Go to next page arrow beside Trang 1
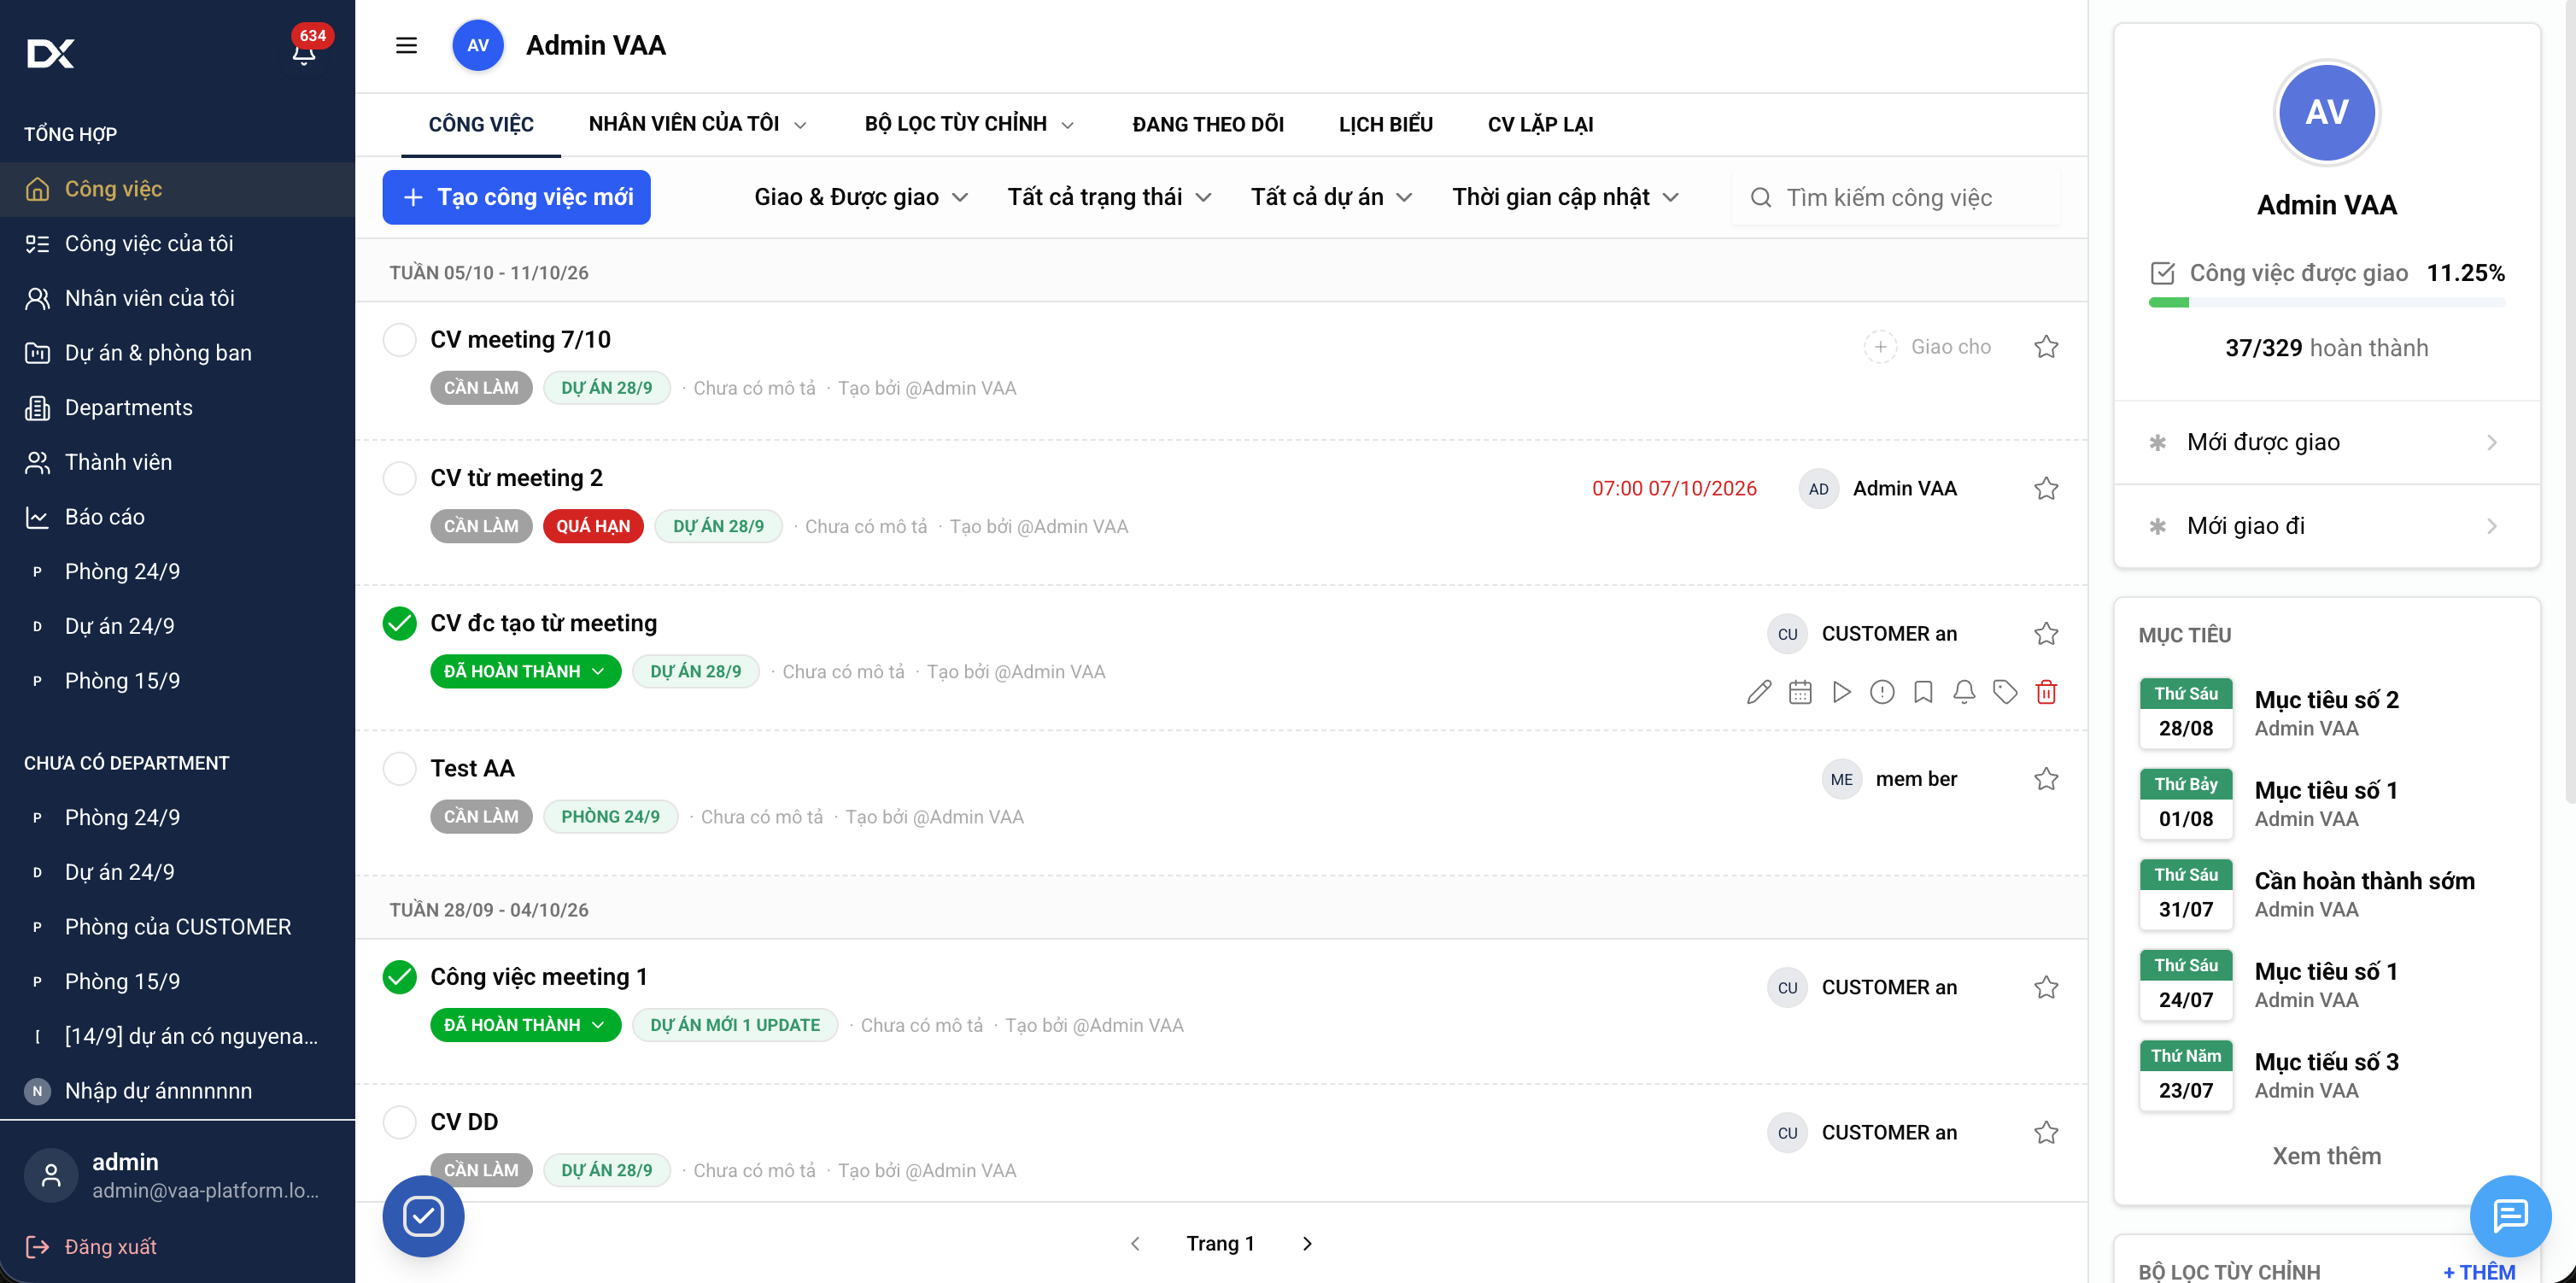 tap(1307, 1243)
